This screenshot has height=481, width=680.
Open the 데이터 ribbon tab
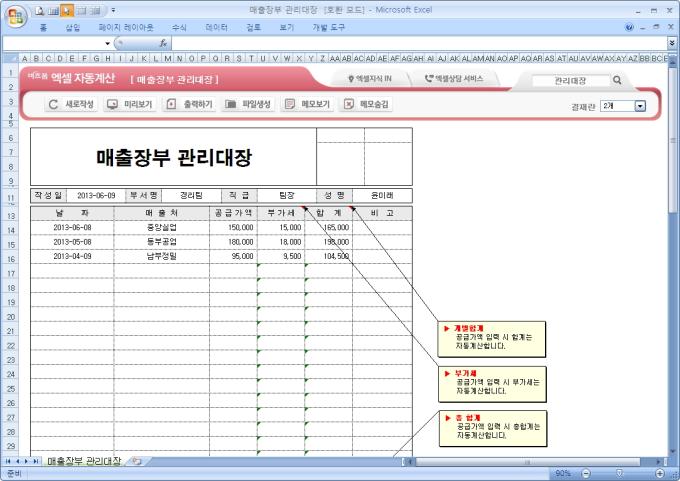coord(216,28)
